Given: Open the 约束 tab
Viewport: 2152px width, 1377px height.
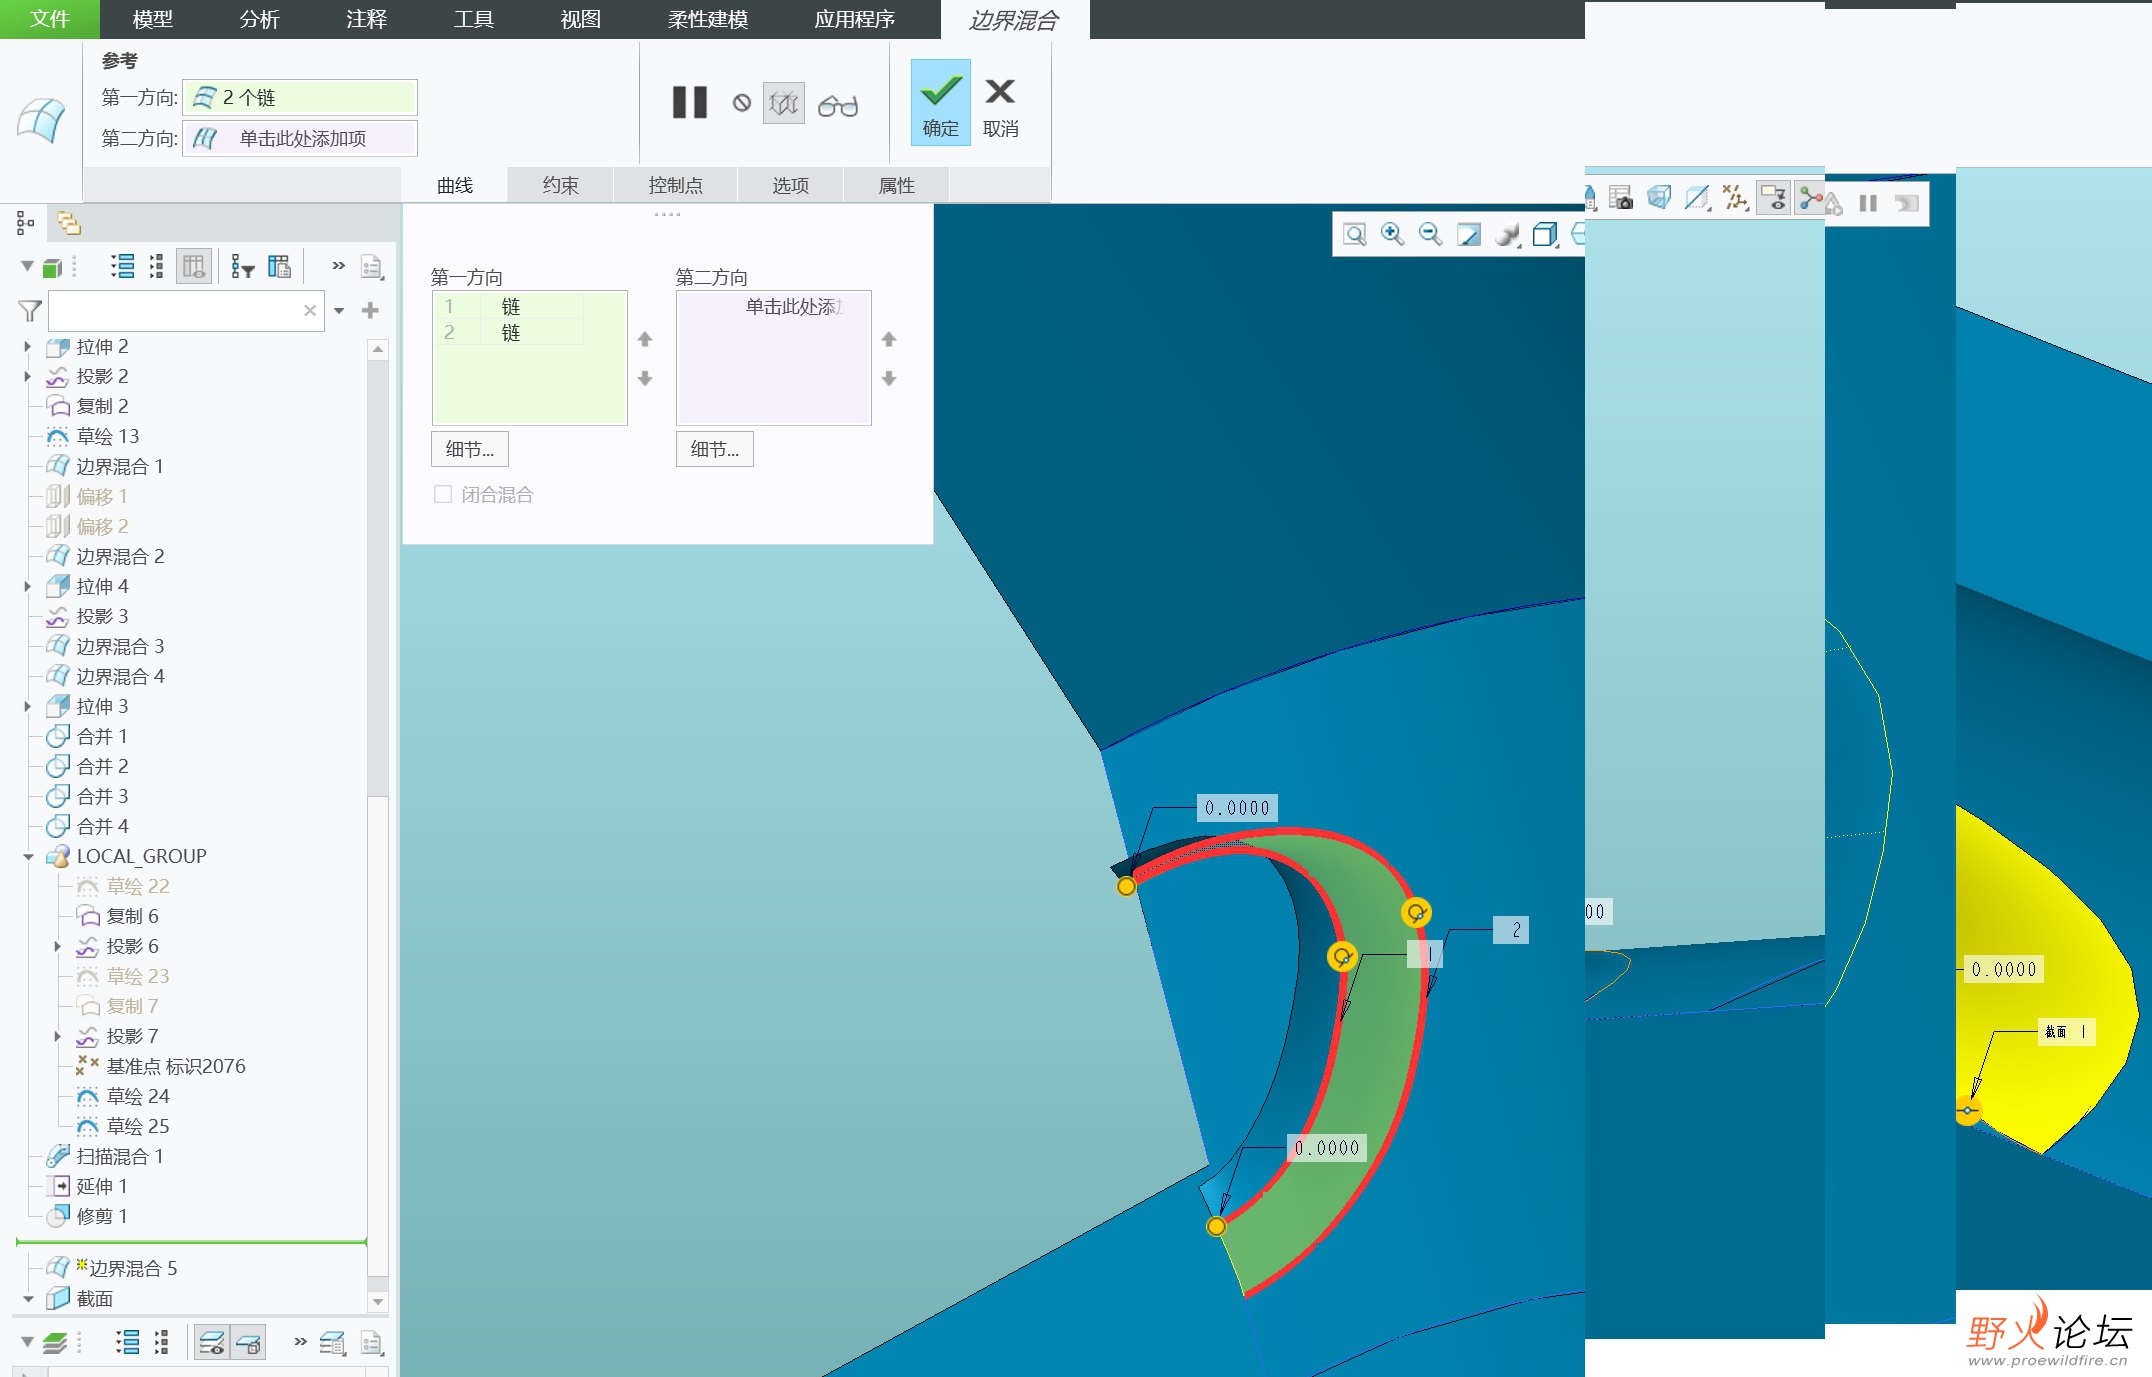Looking at the screenshot, I should pyautogui.click(x=561, y=185).
